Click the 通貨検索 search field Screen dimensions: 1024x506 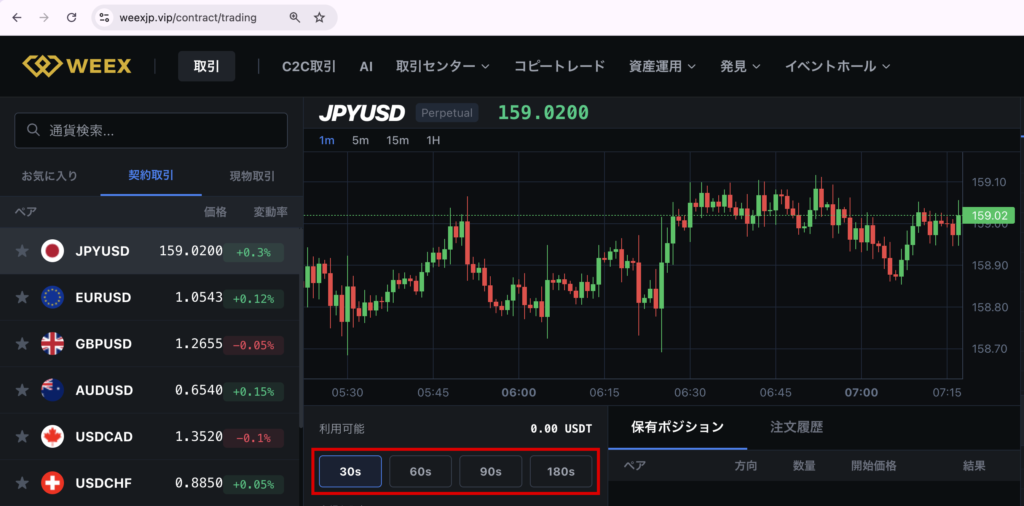pyautogui.click(x=151, y=131)
